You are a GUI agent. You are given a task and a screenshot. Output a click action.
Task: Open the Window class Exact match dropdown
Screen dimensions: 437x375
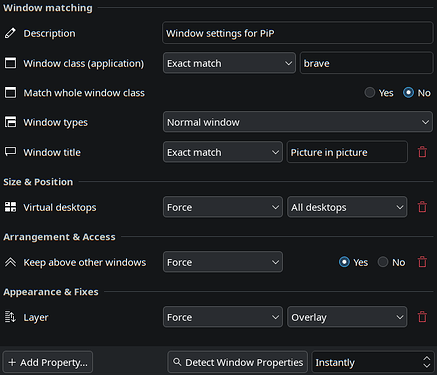coord(229,63)
